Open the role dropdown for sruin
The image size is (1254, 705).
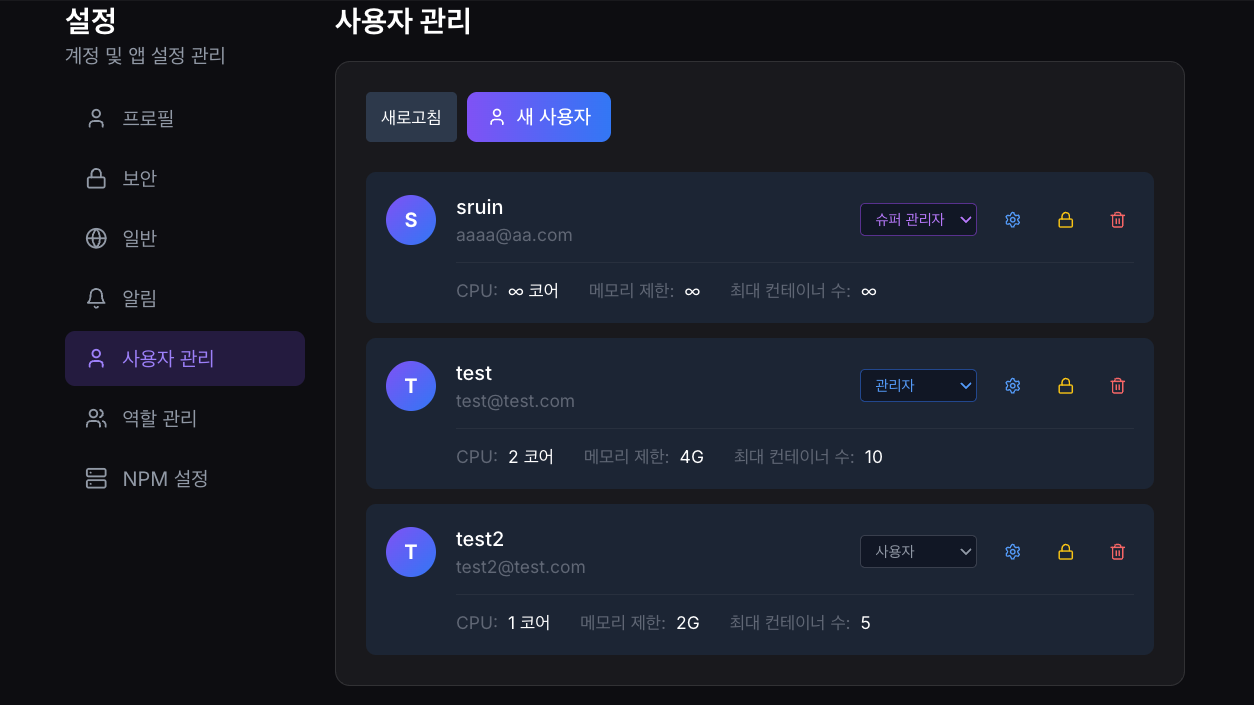(x=918, y=219)
